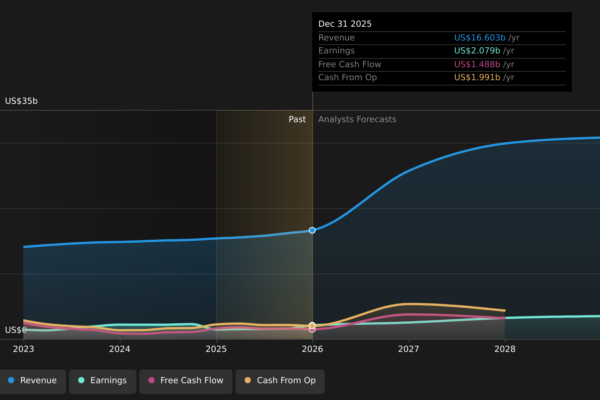600x400 pixels.
Task: Select the 2024 x-axis label
Action: pos(120,349)
